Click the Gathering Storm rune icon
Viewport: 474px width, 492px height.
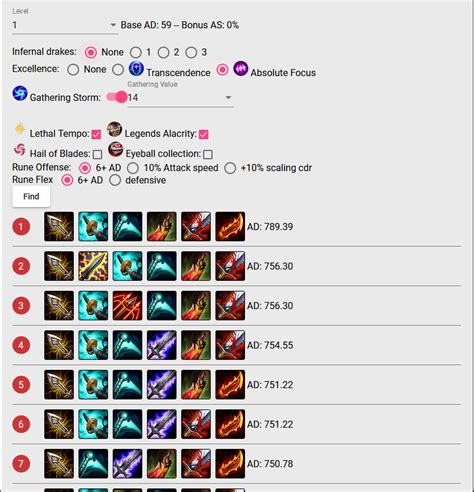click(x=20, y=93)
